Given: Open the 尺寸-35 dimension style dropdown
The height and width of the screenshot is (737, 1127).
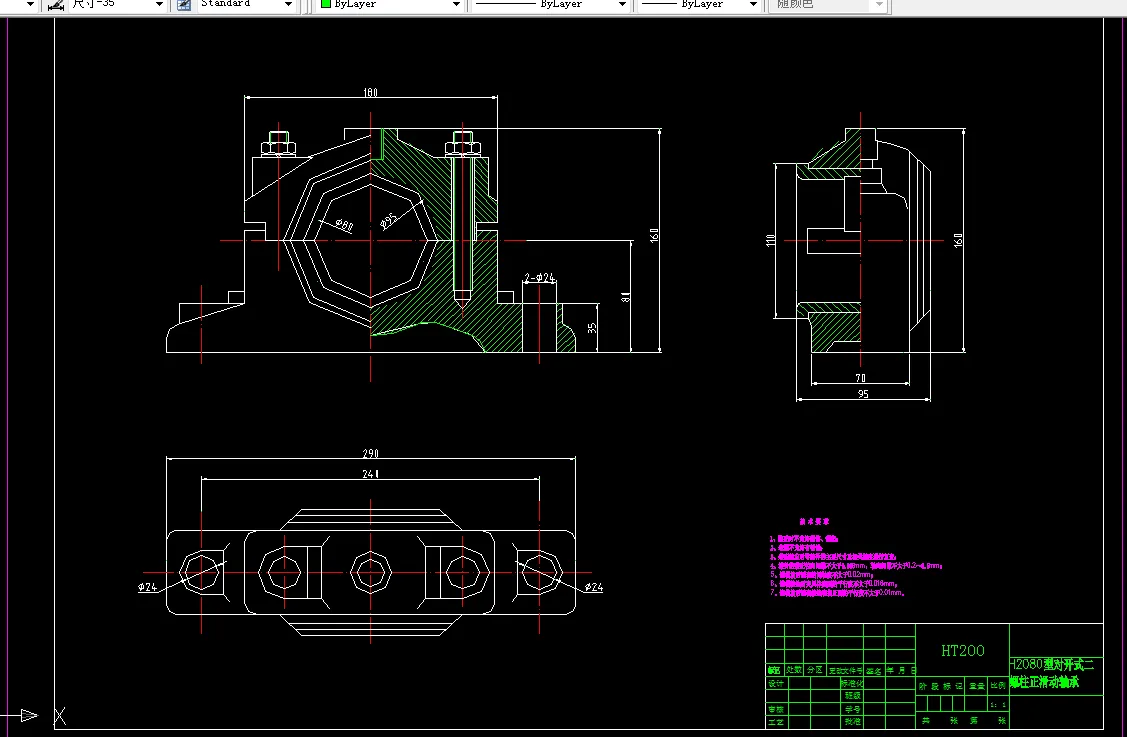Looking at the screenshot, I should [x=158, y=5].
